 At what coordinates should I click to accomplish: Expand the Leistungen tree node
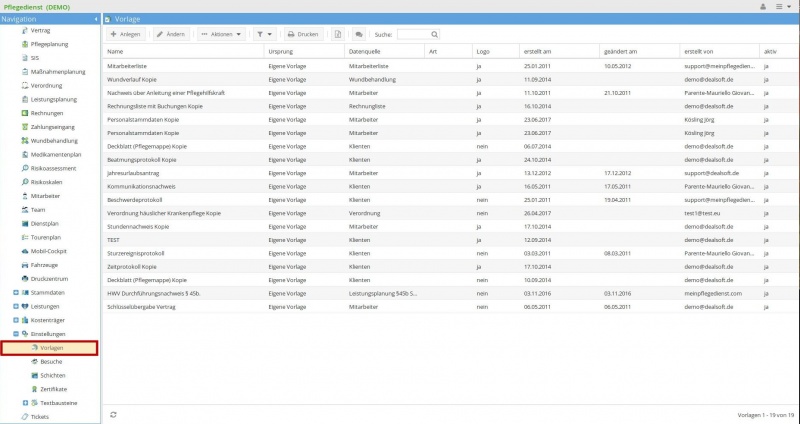(x=16, y=307)
